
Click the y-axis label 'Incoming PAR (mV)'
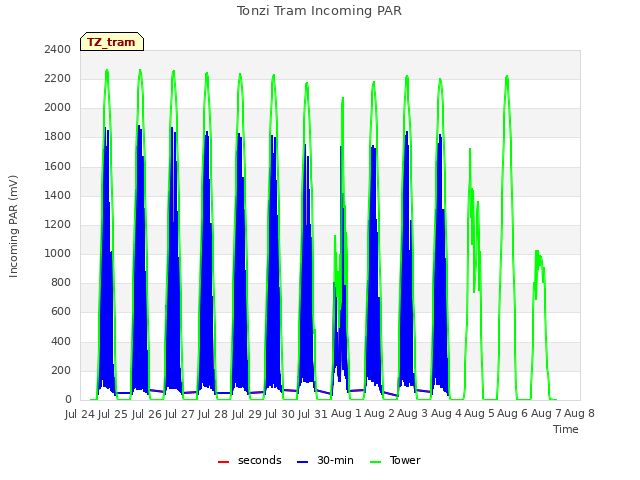coord(13,227)
